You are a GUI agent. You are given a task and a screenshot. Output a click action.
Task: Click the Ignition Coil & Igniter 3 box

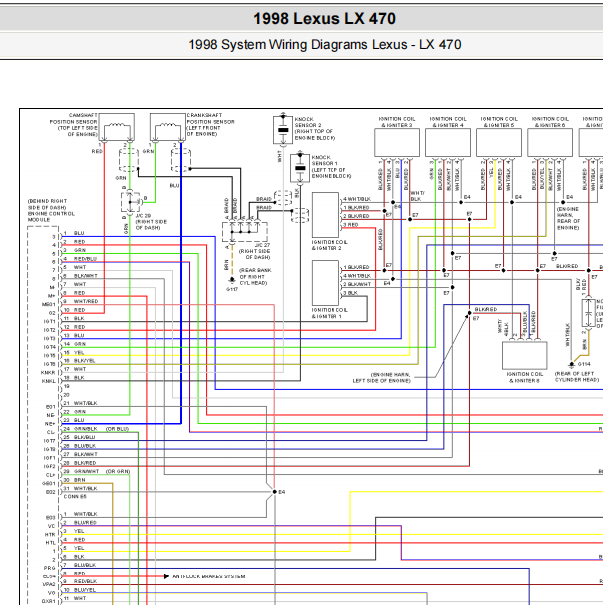point(397,142)
